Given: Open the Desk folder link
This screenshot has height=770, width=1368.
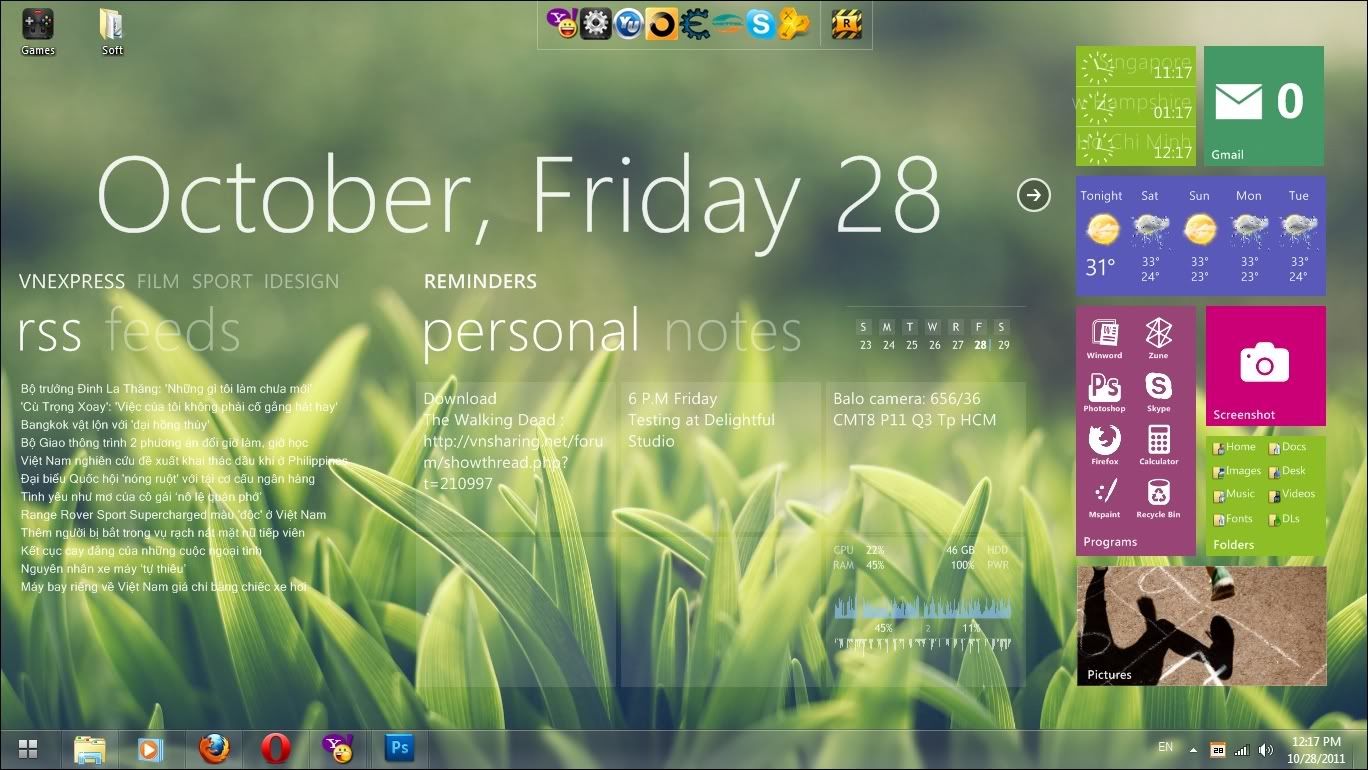Looking at the screenshot, I should 1287,471.
